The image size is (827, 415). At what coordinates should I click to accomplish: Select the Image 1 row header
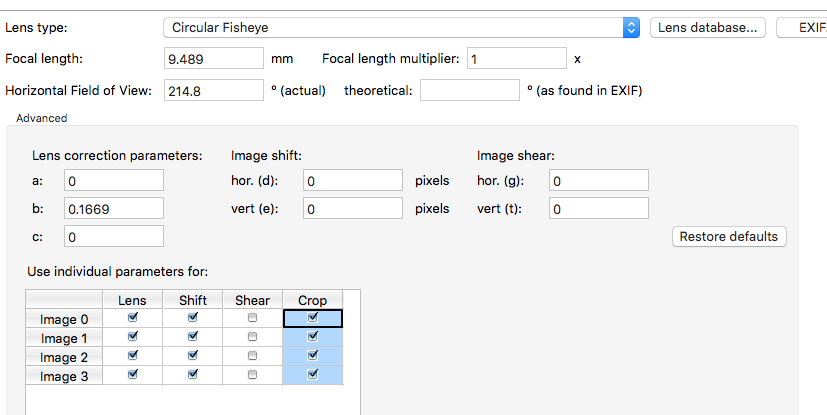[x=64, y=339]
